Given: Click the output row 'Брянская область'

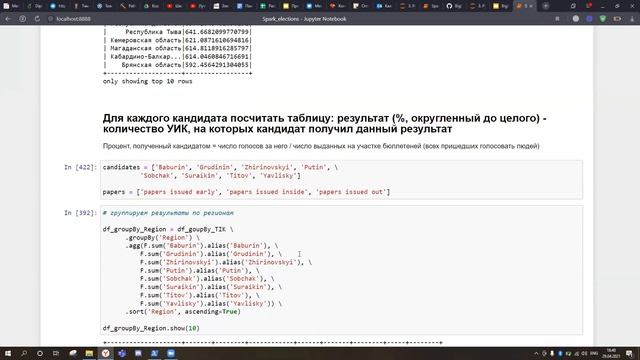Looking at the screenshot, I should pyautogui.click(x=177, y=65).
